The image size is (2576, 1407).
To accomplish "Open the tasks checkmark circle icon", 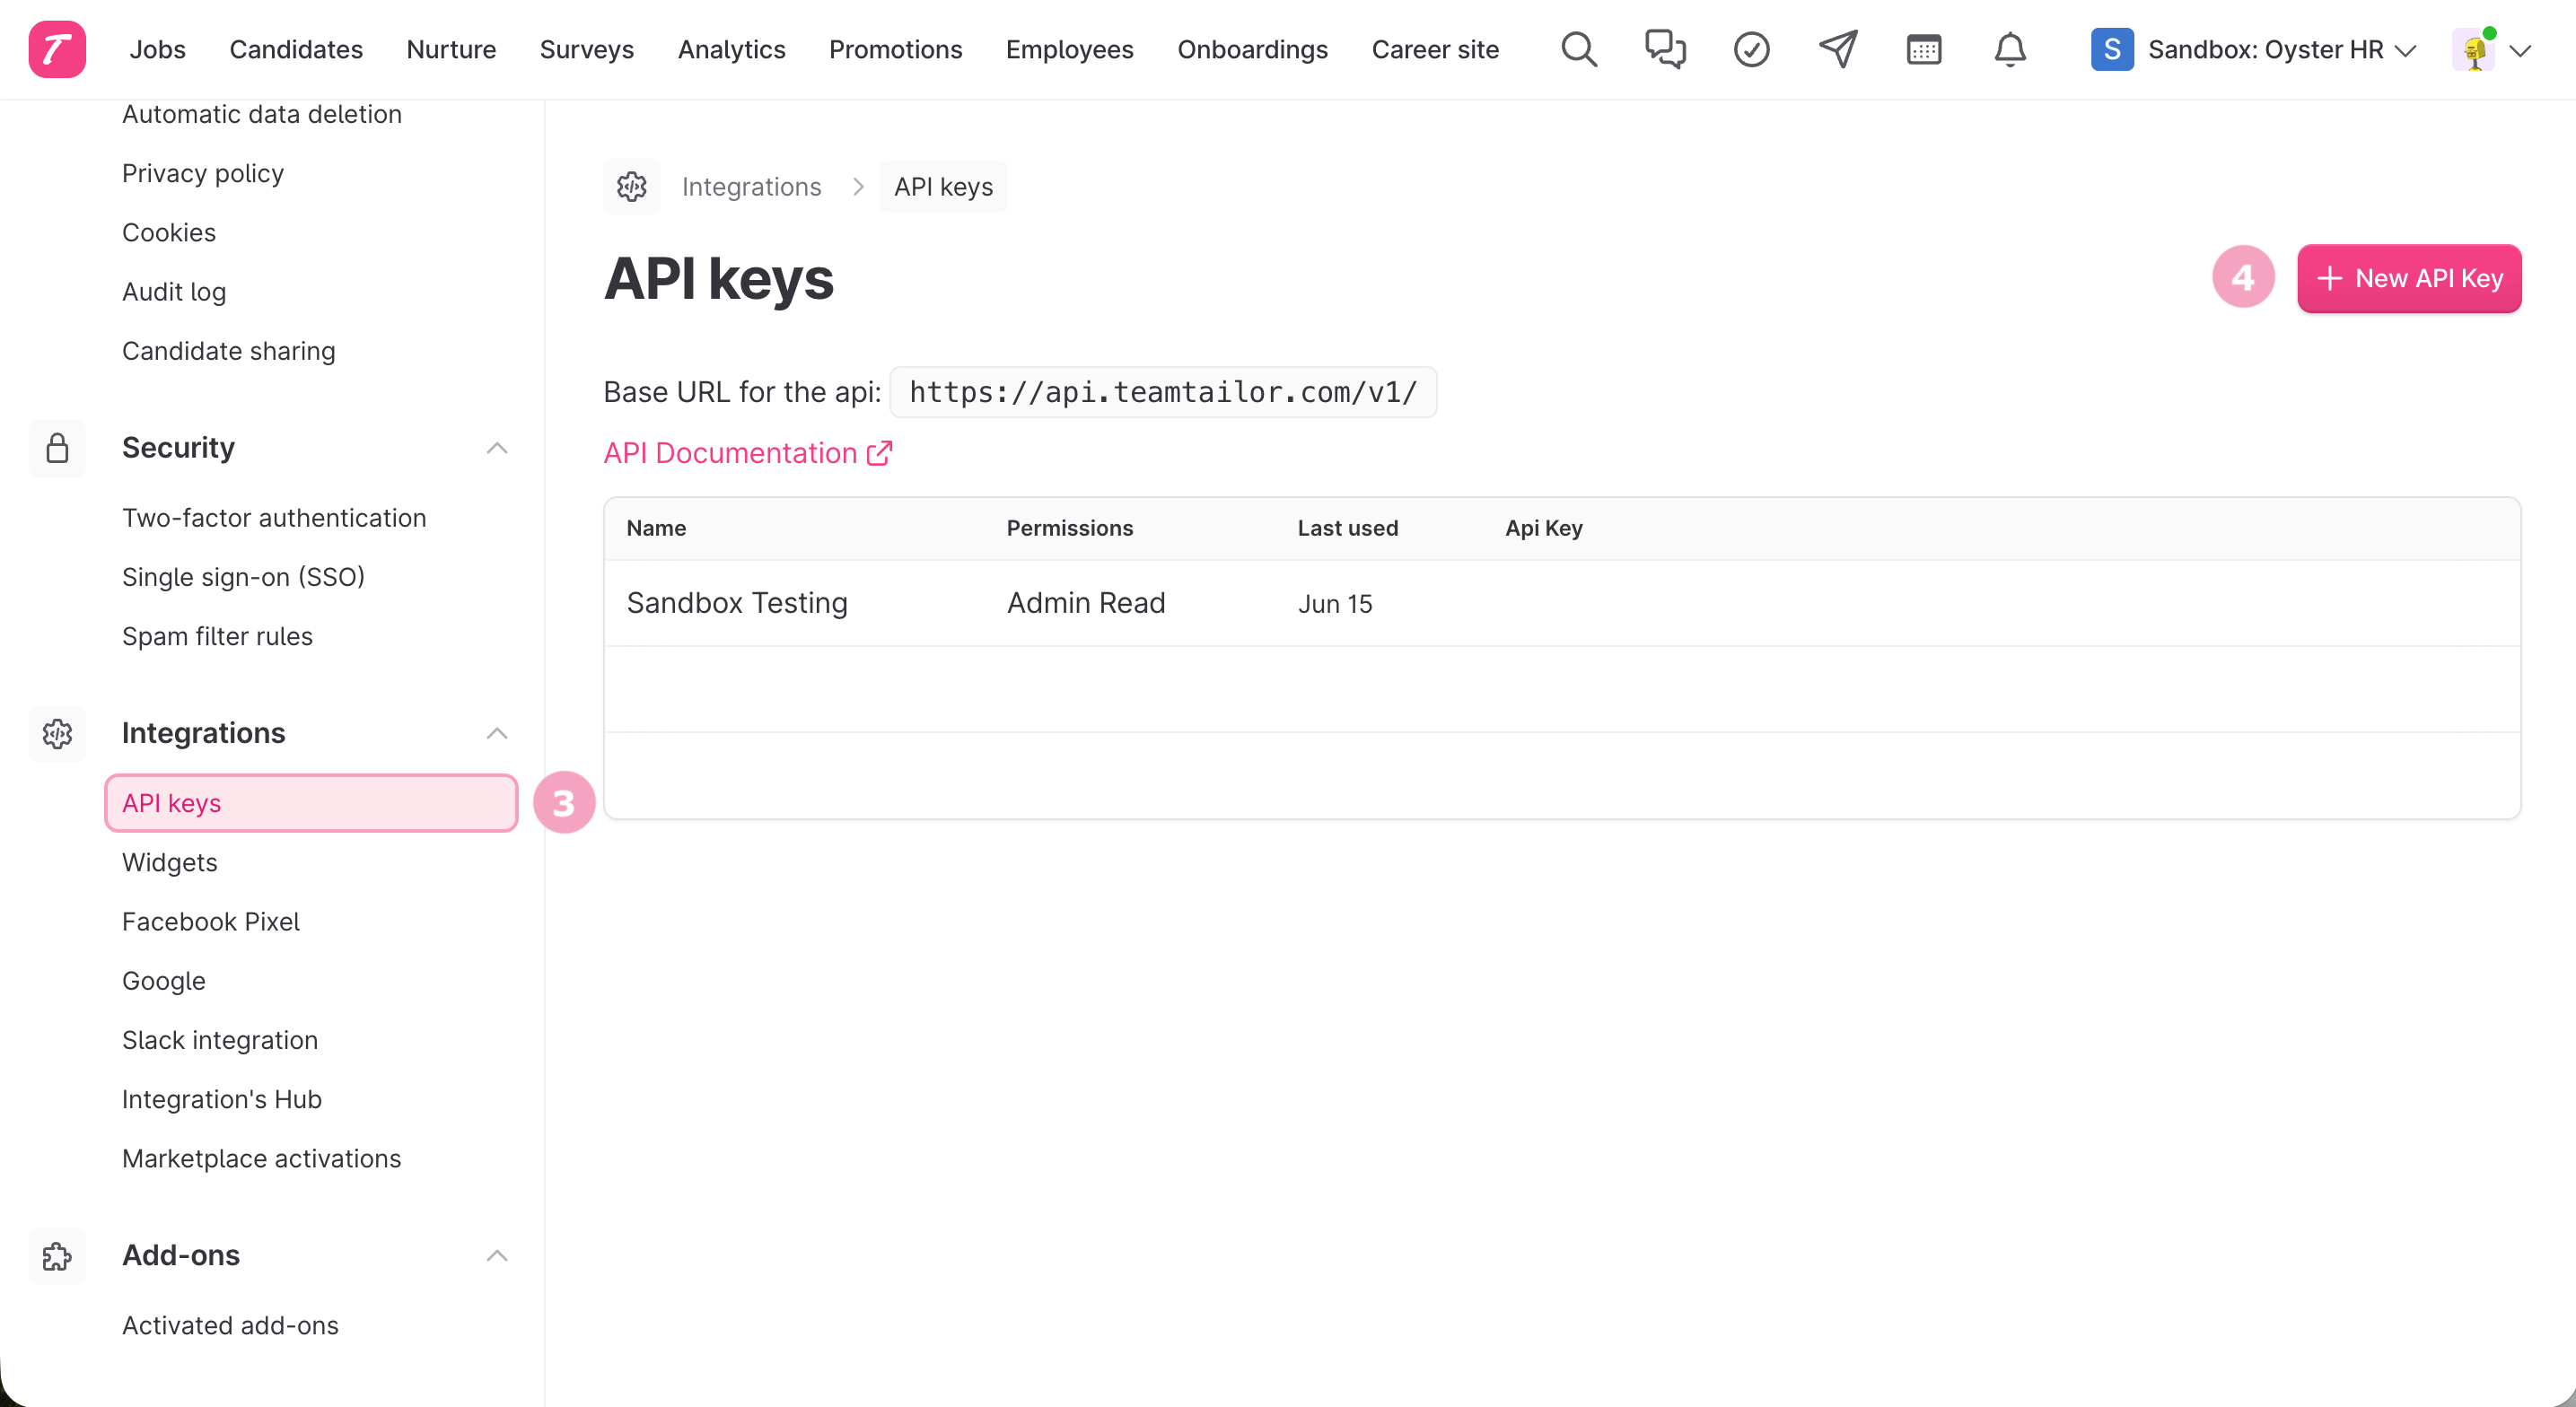I will pyautogui.click(x=1751, y=49).
